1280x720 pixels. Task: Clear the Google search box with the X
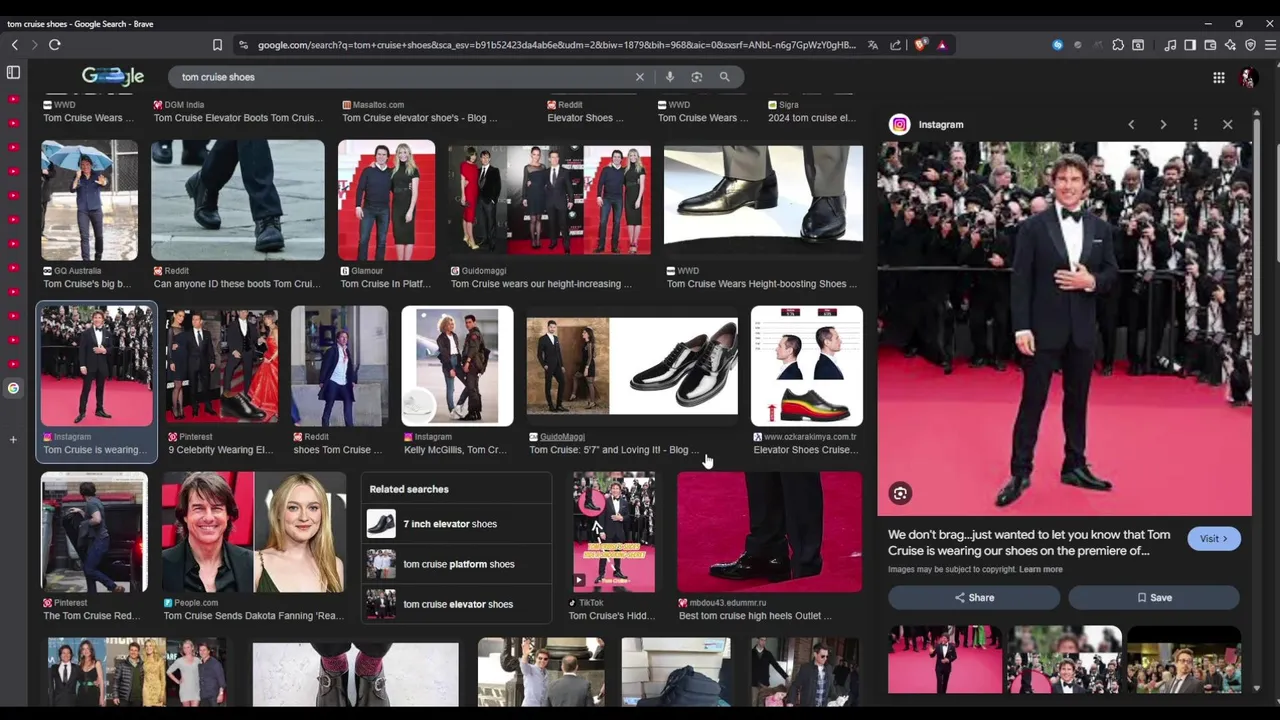[640, 77]
